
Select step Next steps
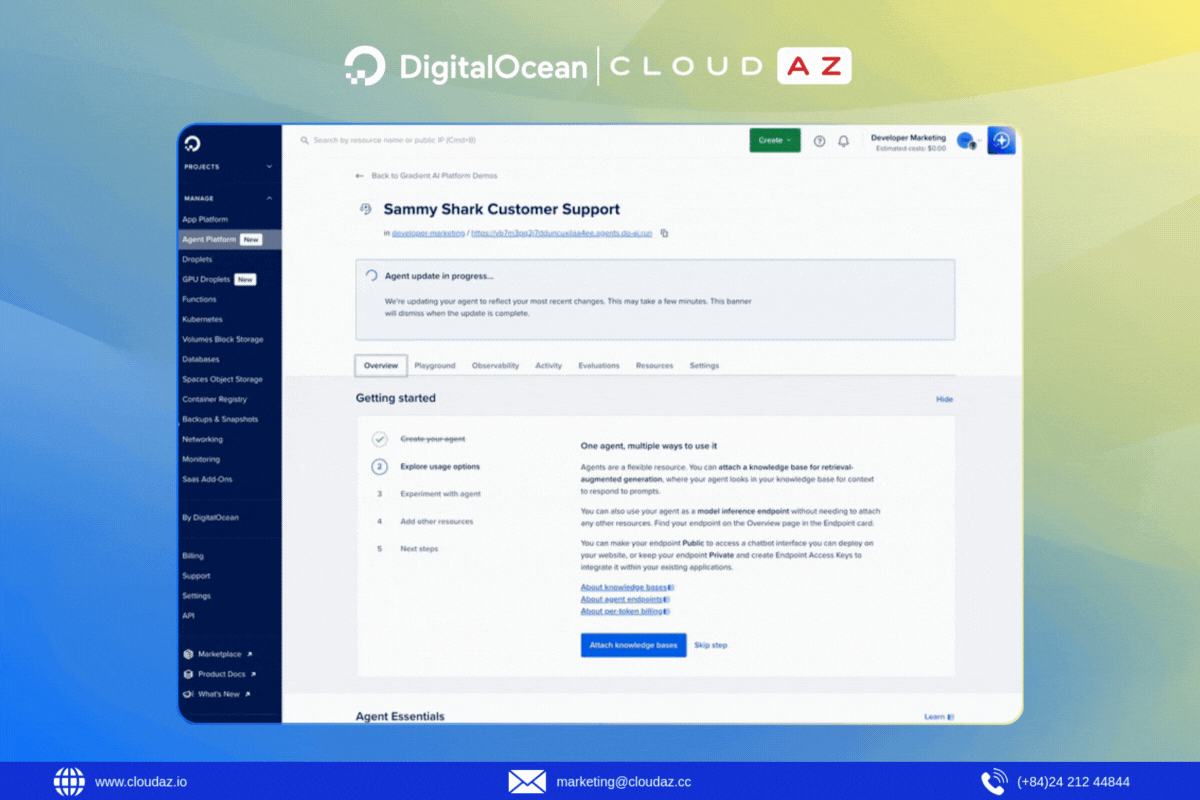419,548
